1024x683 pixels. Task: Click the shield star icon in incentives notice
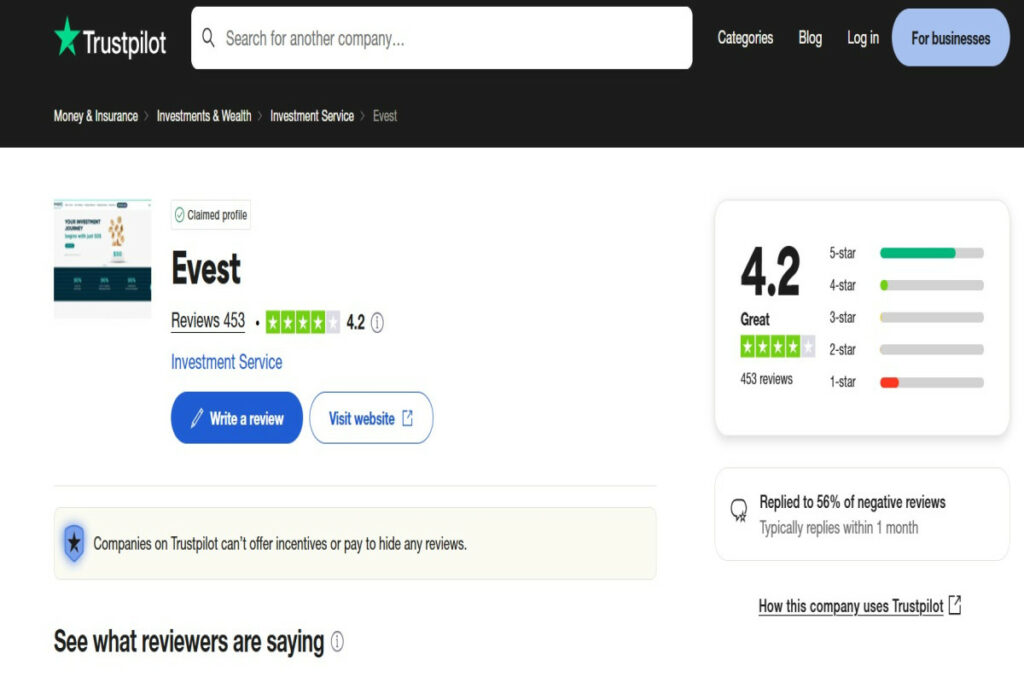coord(74,543)
